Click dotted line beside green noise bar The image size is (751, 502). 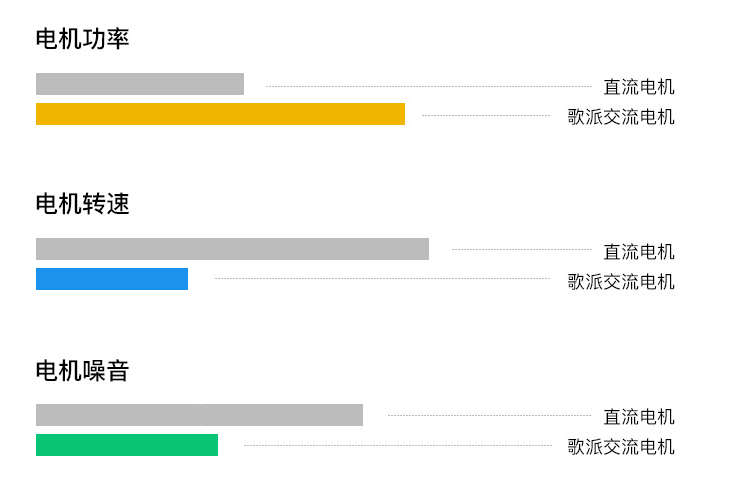pyautogui.click(x=398, y=445)
